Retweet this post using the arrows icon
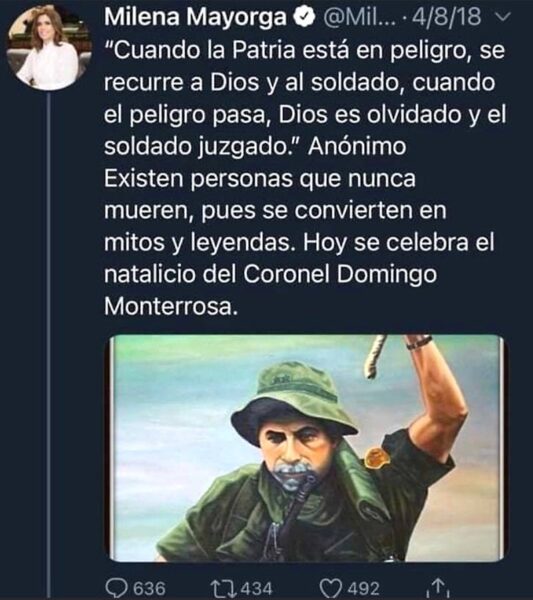The height and width of the screenshot is (600, 533). pos(223,588)
